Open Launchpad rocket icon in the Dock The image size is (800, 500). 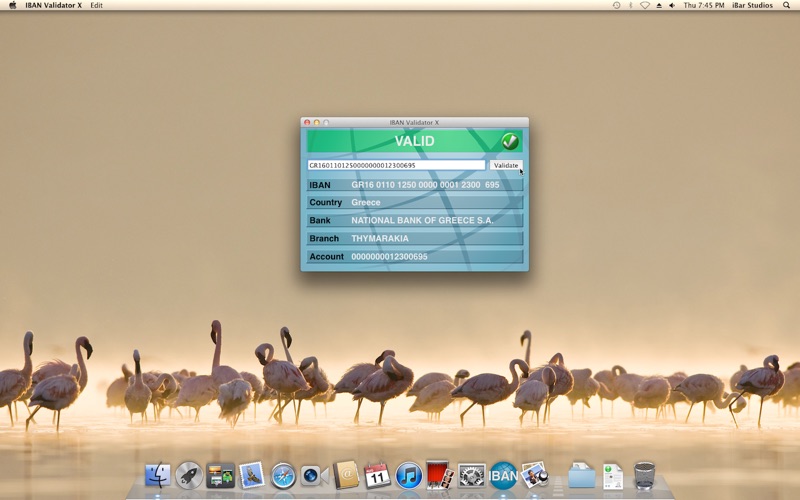click(x=188, y=476)
